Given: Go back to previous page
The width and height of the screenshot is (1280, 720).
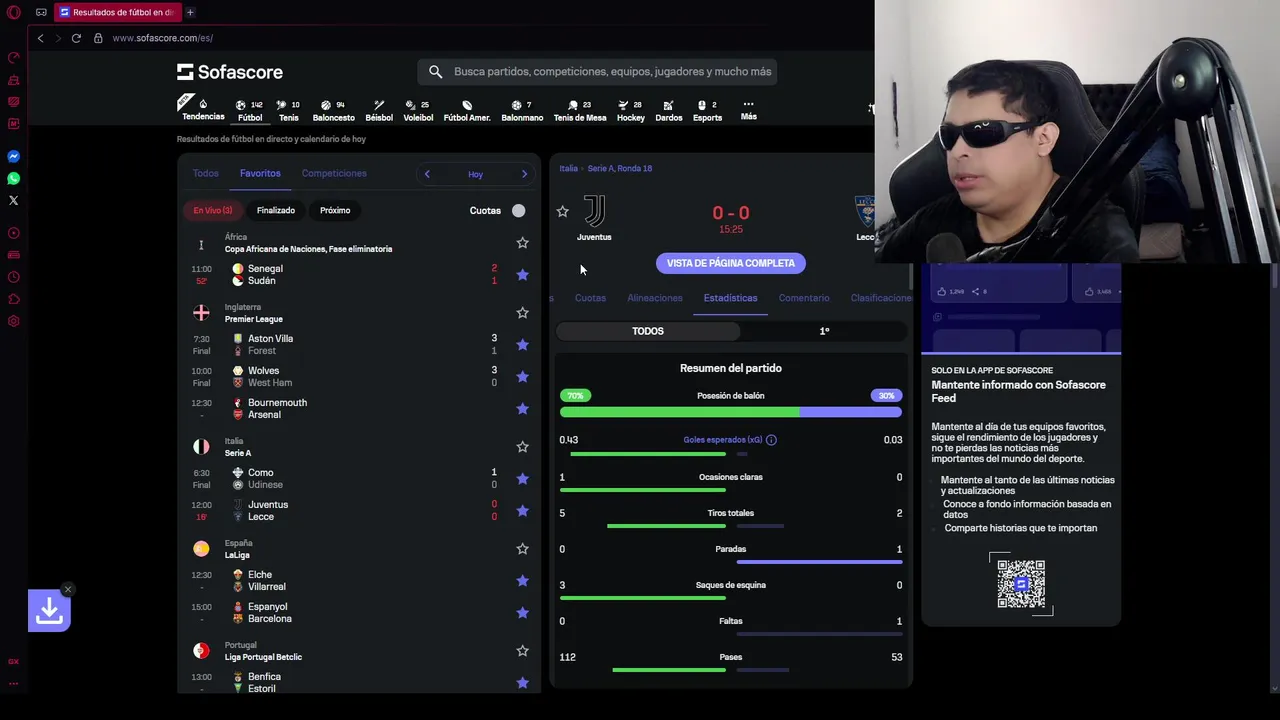Looking at the screenshot, I should [x=40, y=38].
